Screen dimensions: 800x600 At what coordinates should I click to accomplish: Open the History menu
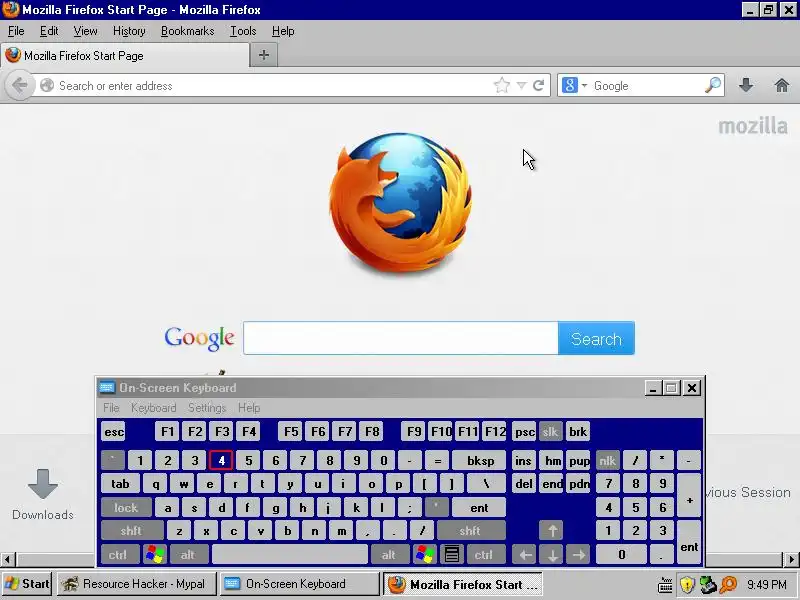pos(129,31)
